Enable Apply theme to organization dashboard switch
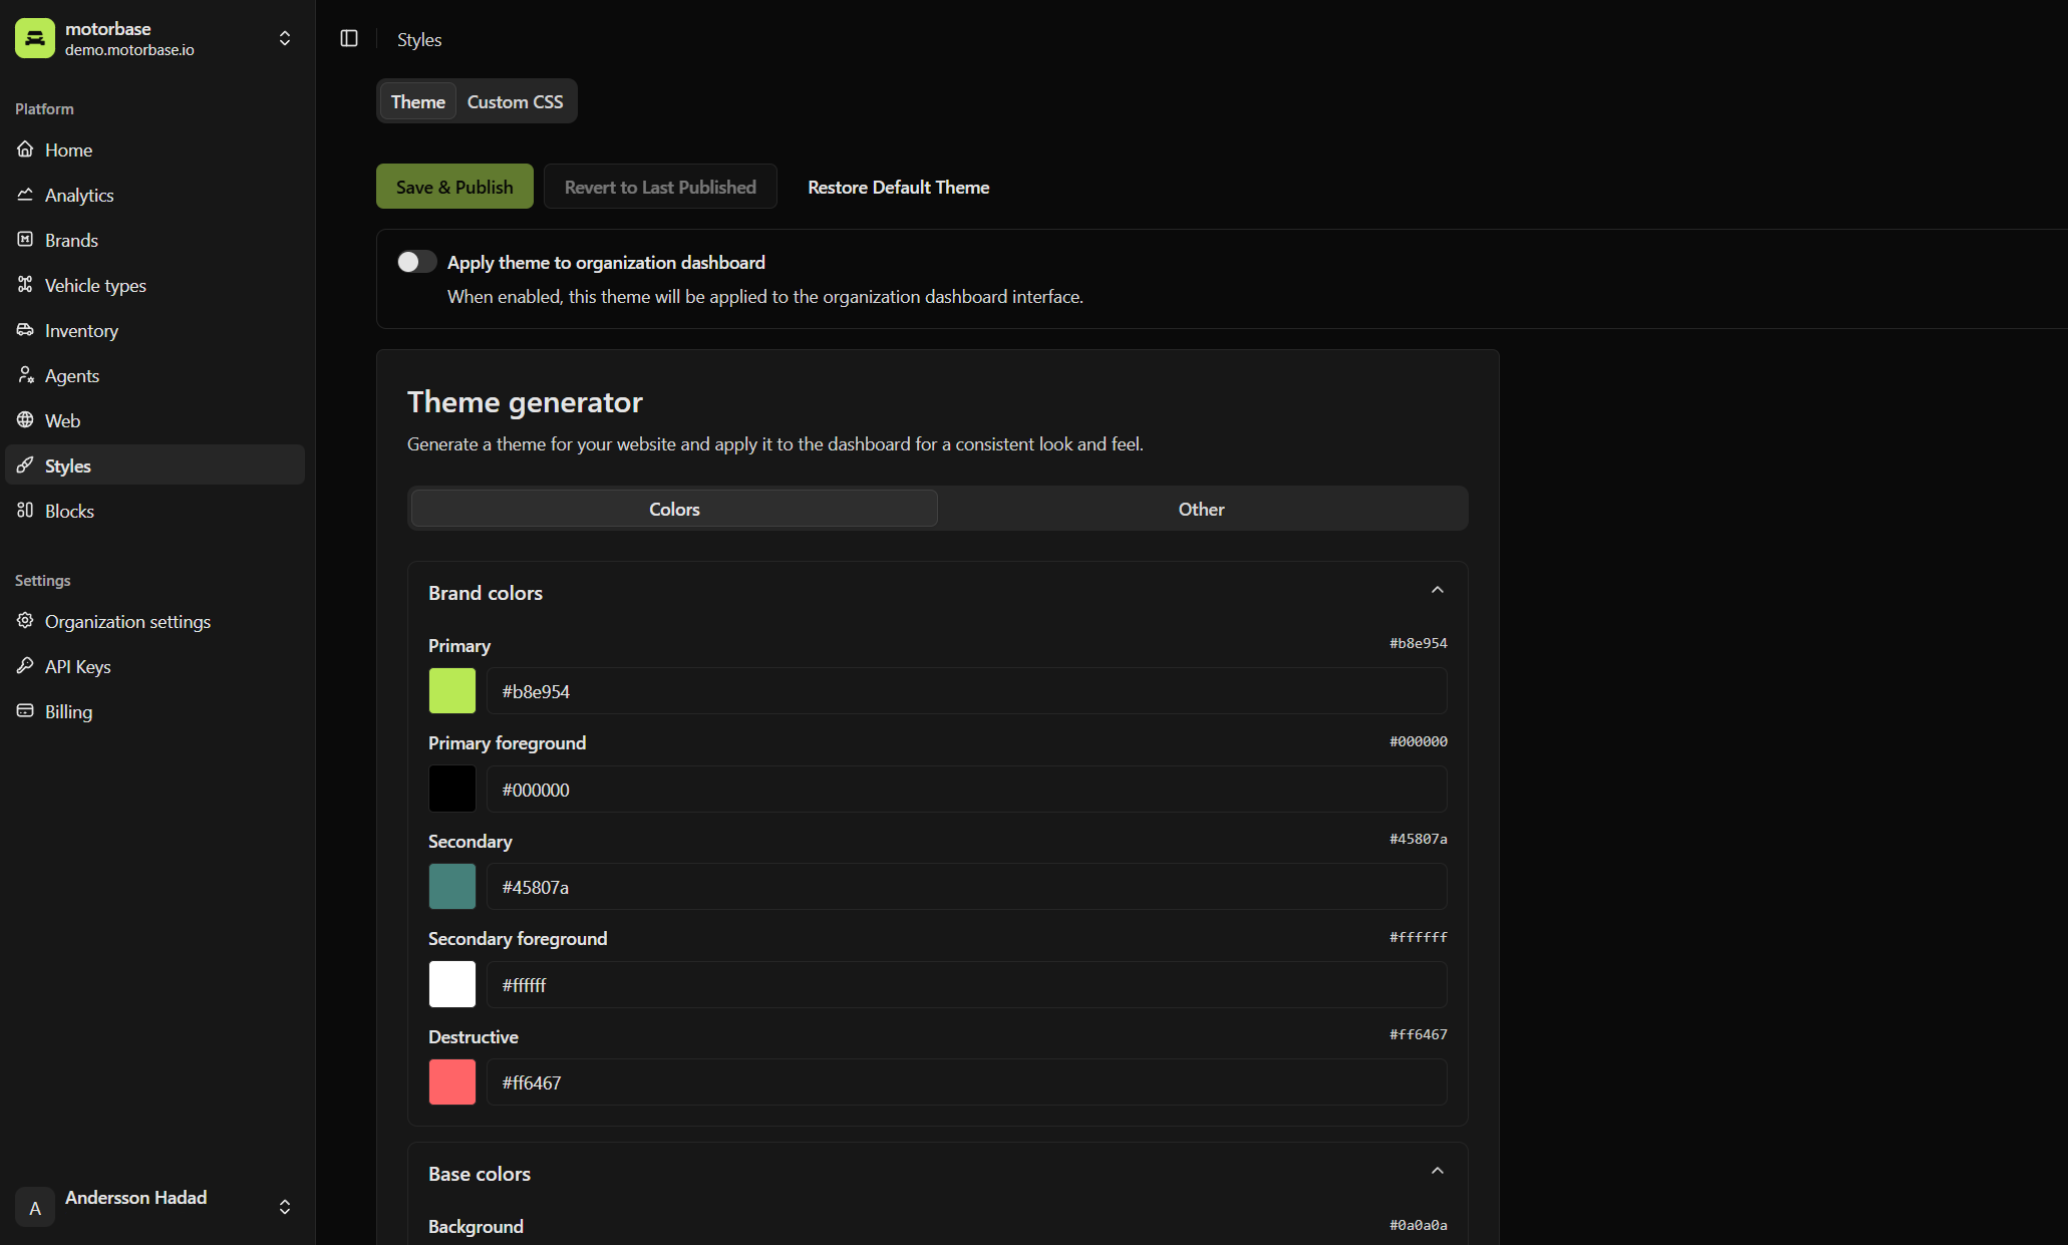 pyautogui.click(x=416, y=262)
